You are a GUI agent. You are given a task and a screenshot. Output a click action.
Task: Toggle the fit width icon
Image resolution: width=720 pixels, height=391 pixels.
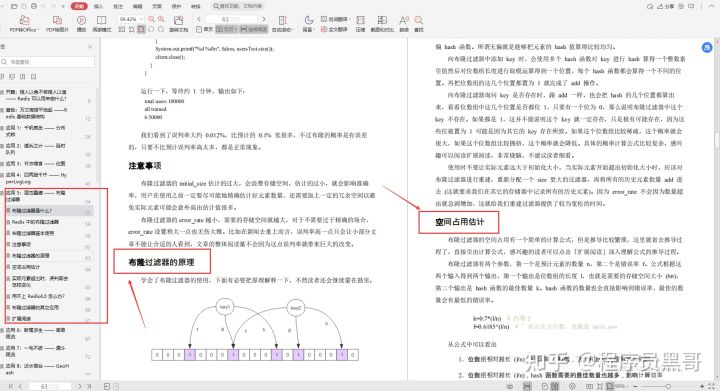(141, 29)
